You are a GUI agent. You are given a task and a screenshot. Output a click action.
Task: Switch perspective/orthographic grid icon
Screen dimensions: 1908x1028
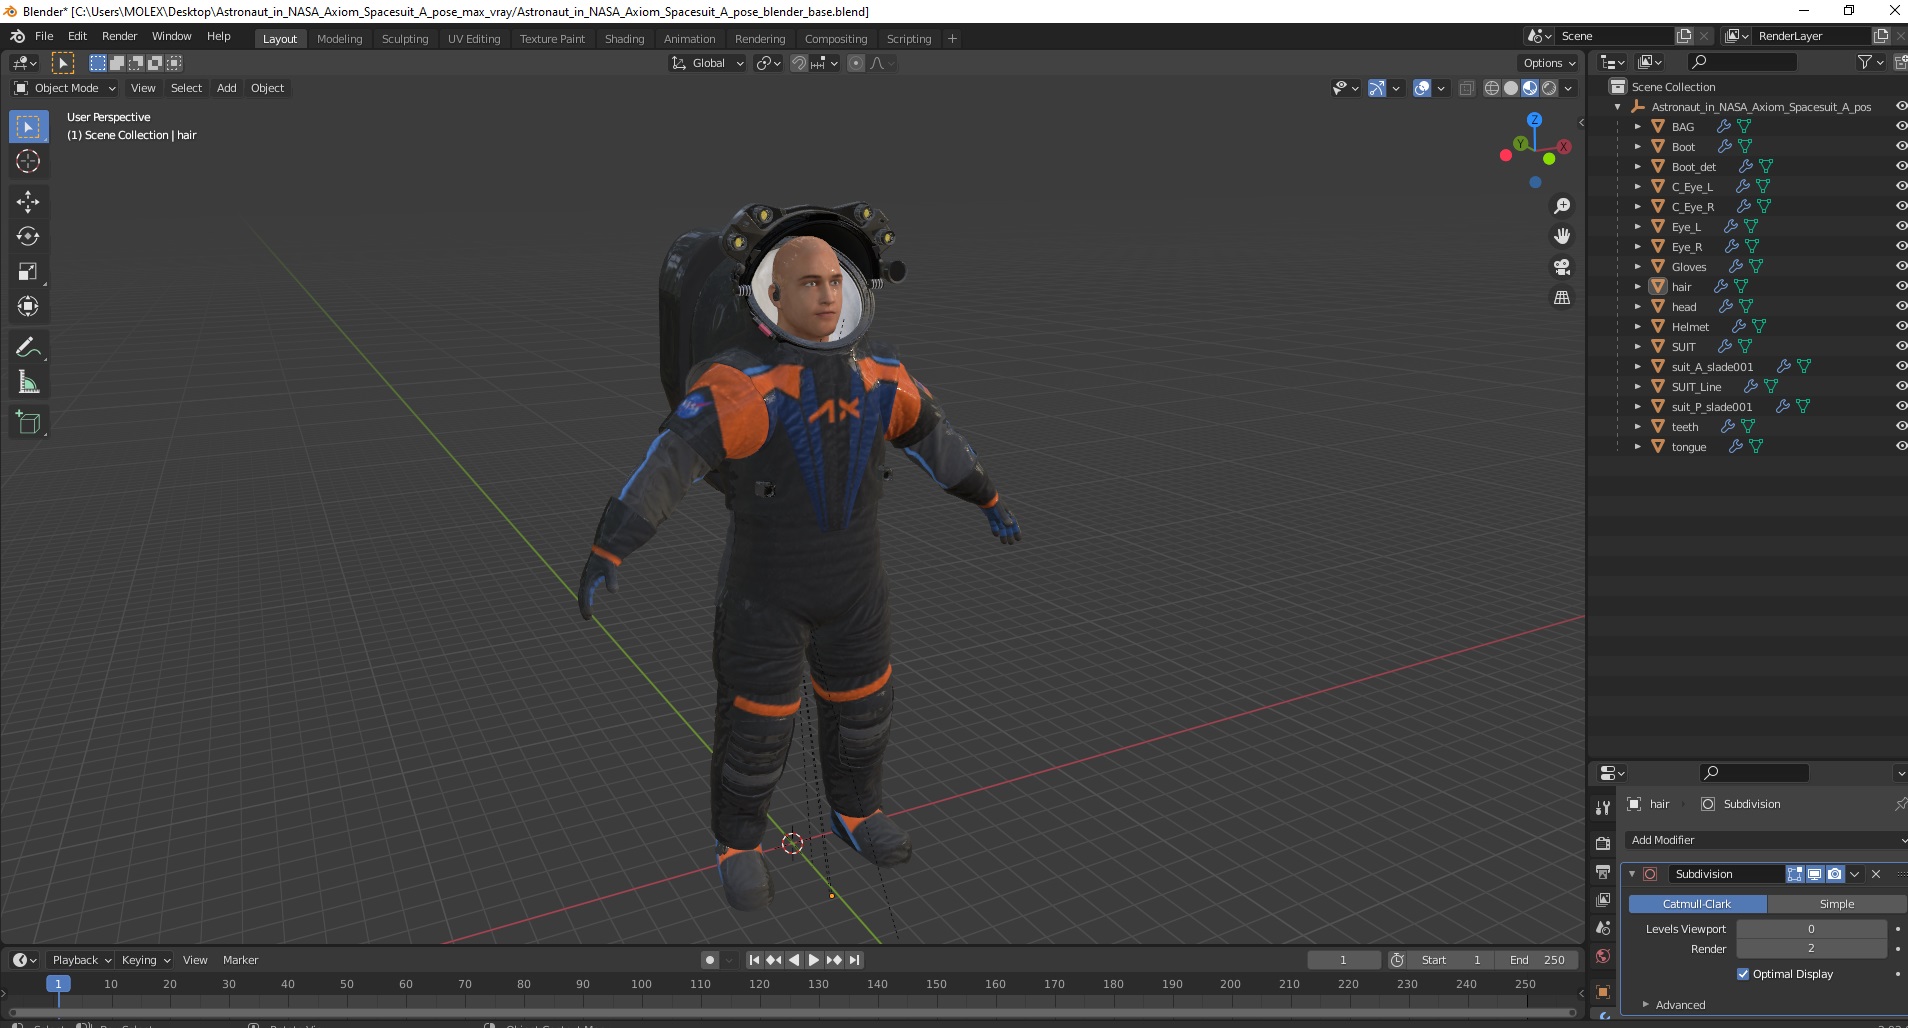tap(1561, 298)
